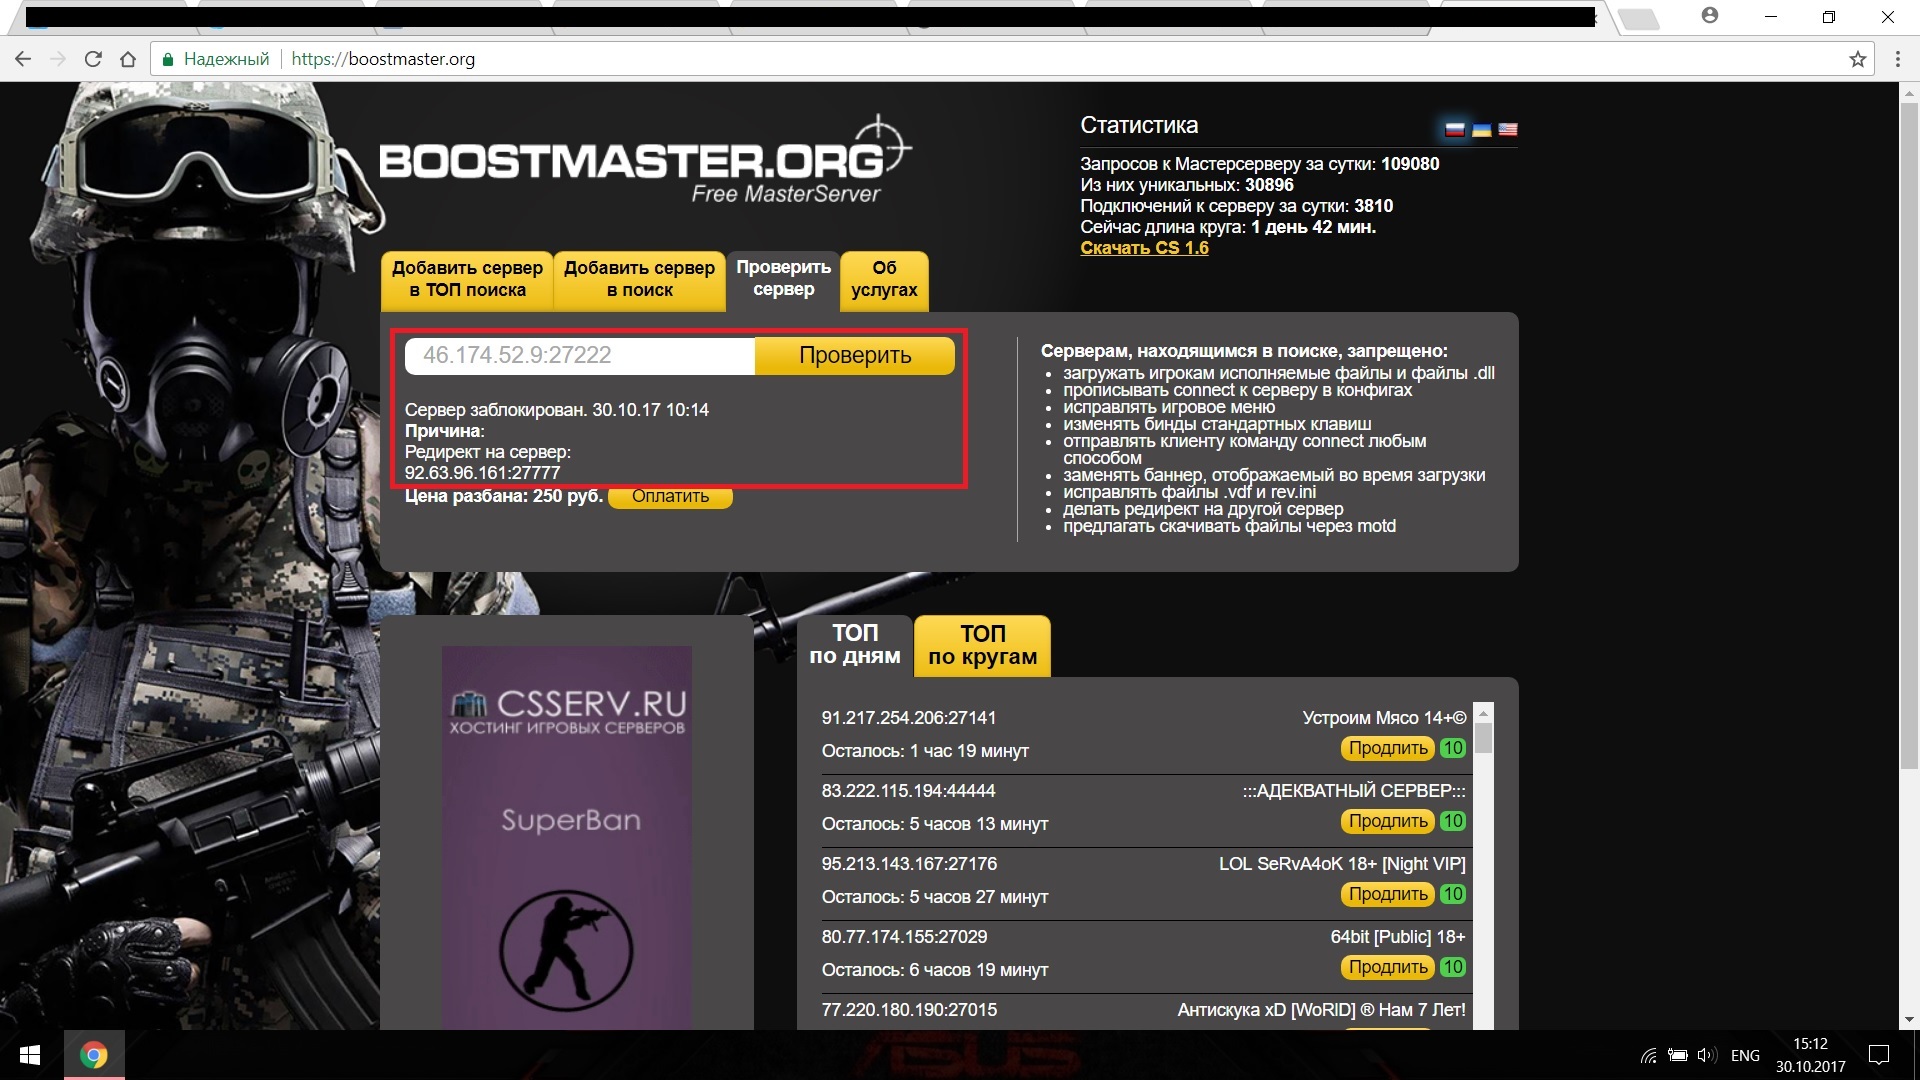Select the Ukrainian flag language icon
This screenshot has width=1920, height=1080.
[x=1482, y=129]
